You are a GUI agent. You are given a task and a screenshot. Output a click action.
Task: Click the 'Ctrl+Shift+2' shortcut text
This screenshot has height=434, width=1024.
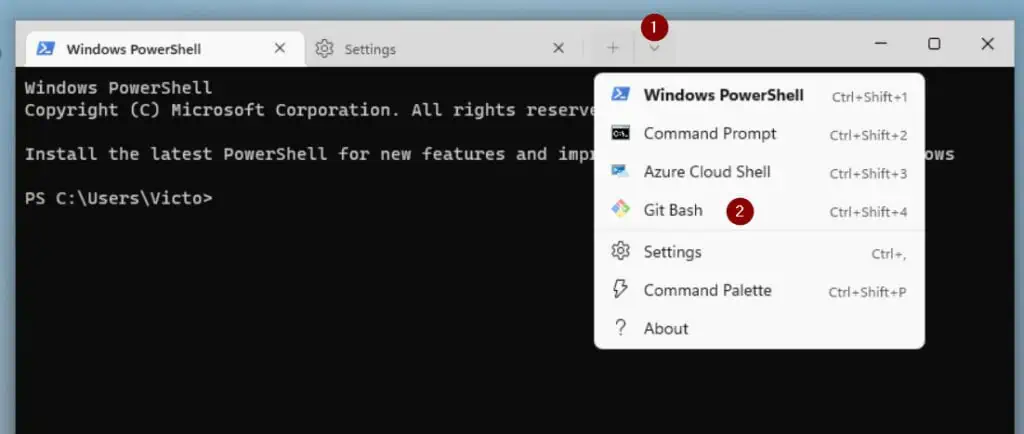(868, 136)
